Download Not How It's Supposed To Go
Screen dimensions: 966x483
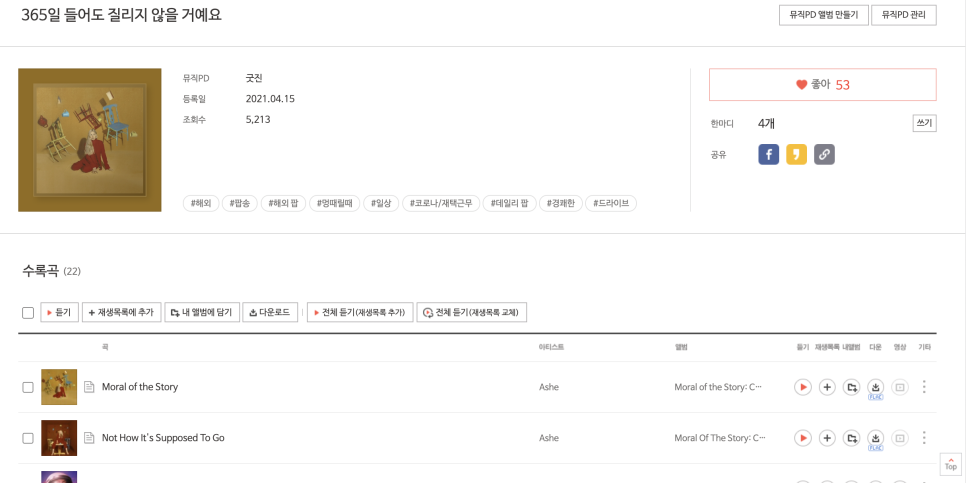point(875,438)
